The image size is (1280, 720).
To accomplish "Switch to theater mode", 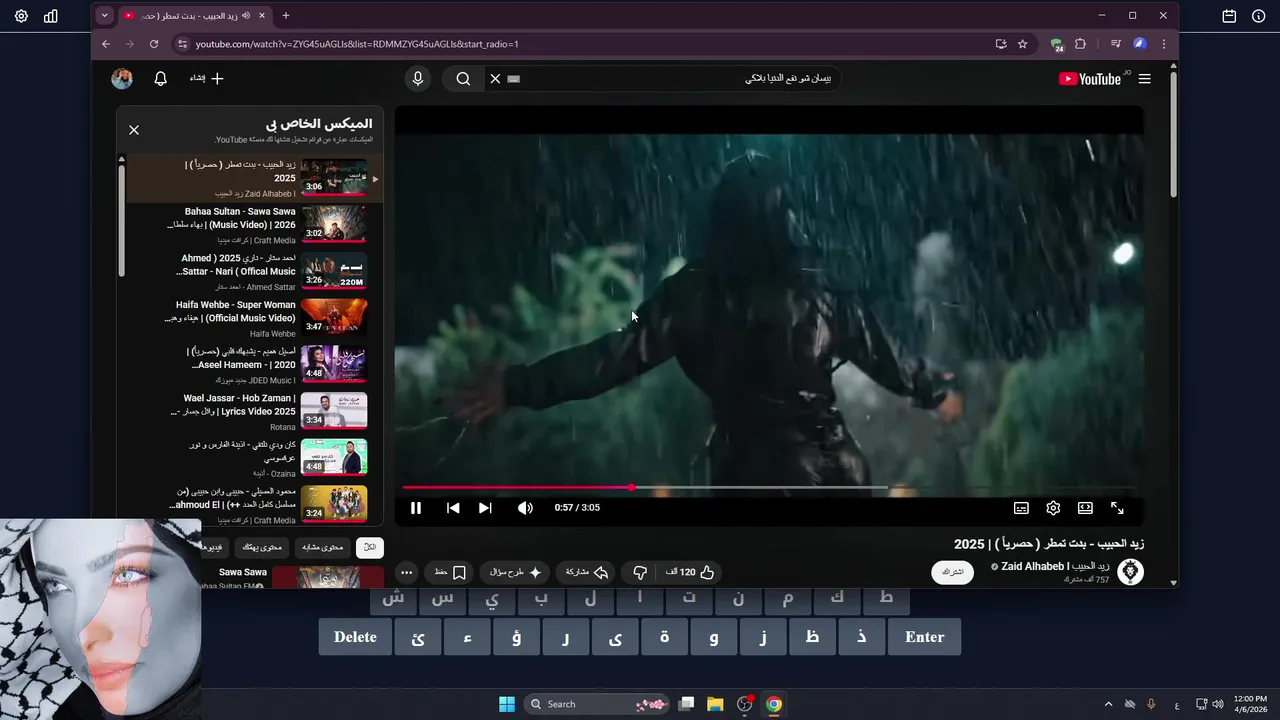I will pyautogui.click(x=1085, y=508).
